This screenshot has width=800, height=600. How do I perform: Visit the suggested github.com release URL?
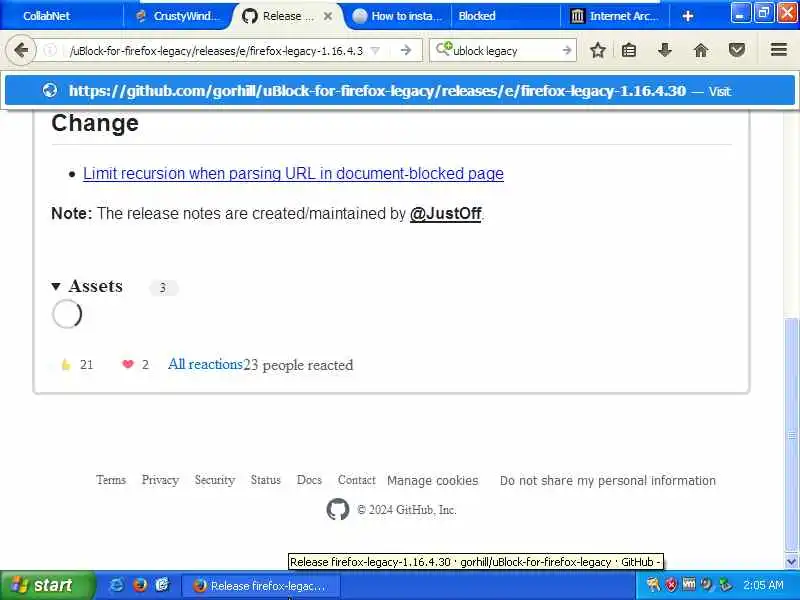coord(400,91)
